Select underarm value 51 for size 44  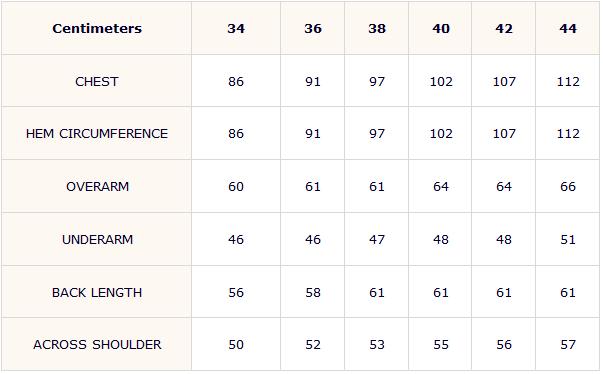(568, 240)
